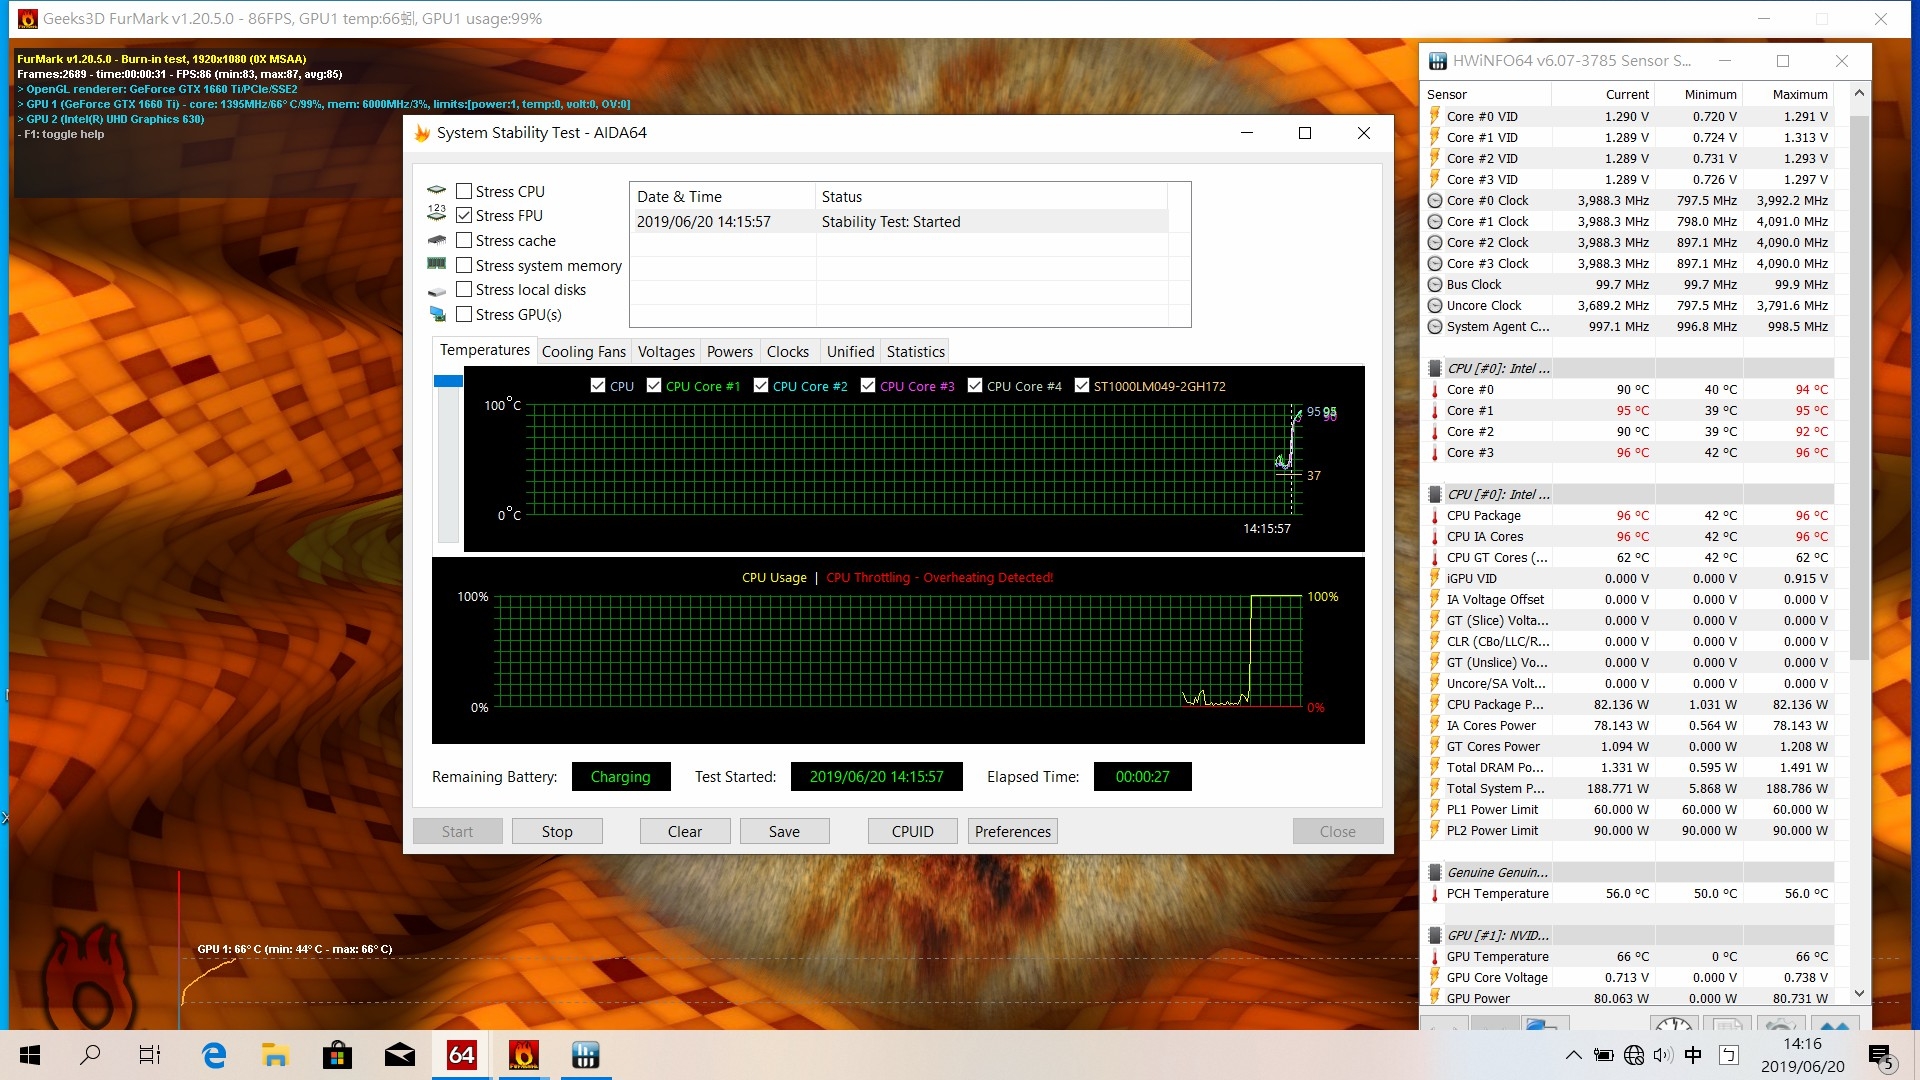Open Microsoft Store taskbar icon

click(337, 1055)
